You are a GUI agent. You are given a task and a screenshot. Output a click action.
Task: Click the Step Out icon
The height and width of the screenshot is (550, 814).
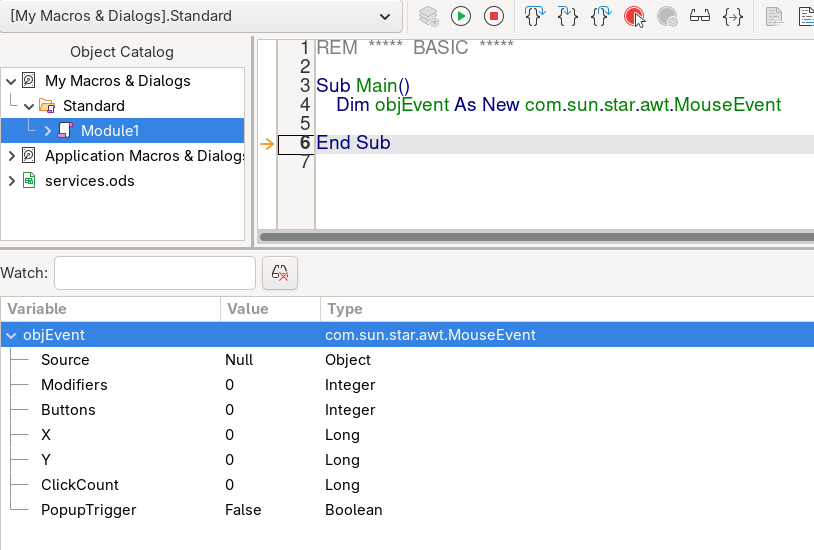pos(601,17)
